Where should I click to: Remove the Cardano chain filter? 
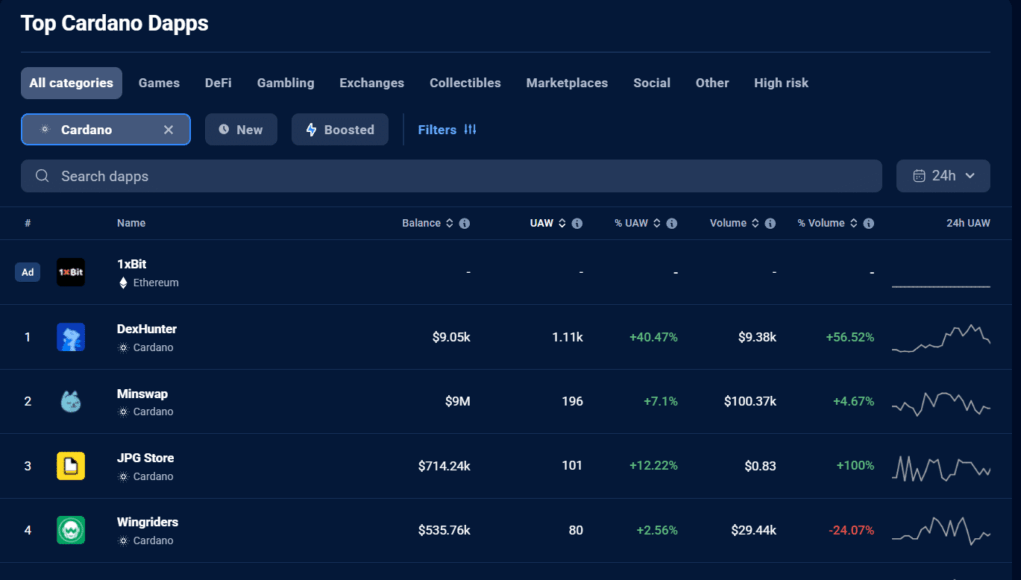(169, 130)
